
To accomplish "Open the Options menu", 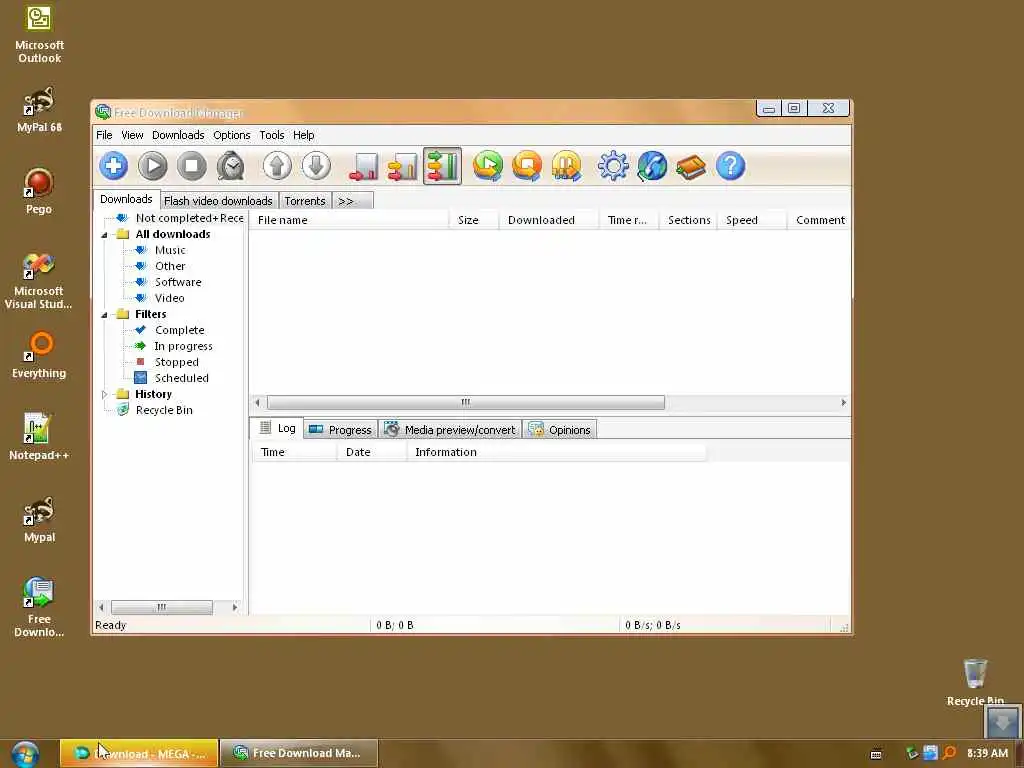I will 232,135.
